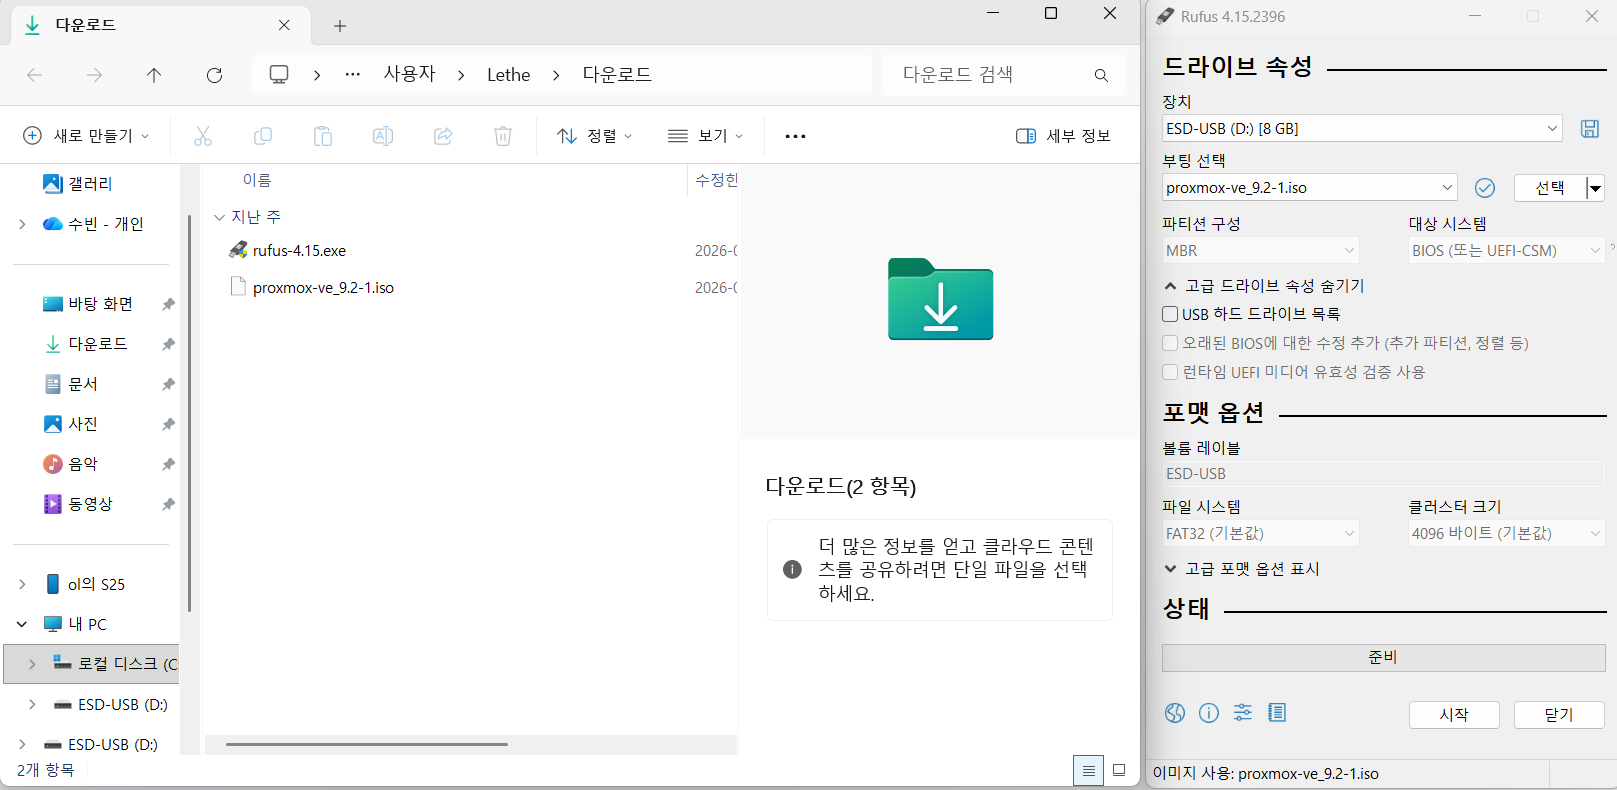This screenshot has height=790, width=1617.
Task: Click the monitor icon in the address bar
Action: click(279, 74)
